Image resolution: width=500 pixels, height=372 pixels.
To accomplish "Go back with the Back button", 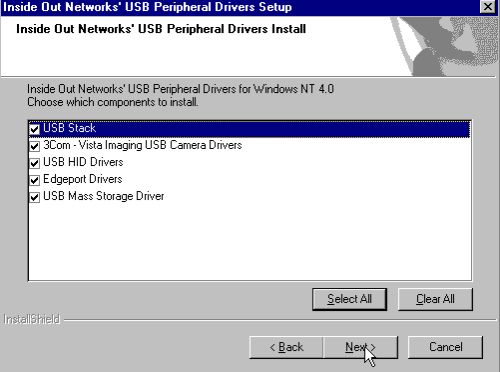I will click(286, 347).
